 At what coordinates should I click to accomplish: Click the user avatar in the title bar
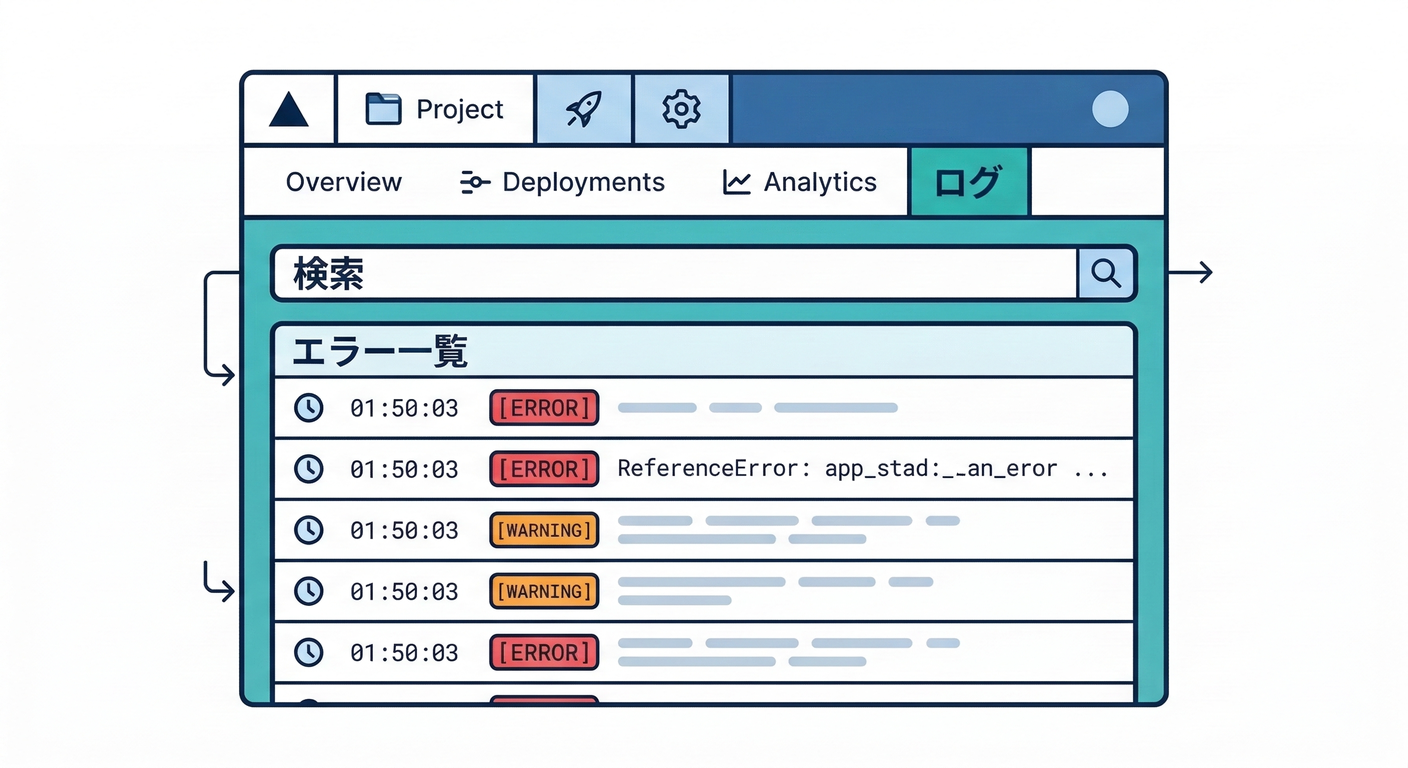[1110, 110]
